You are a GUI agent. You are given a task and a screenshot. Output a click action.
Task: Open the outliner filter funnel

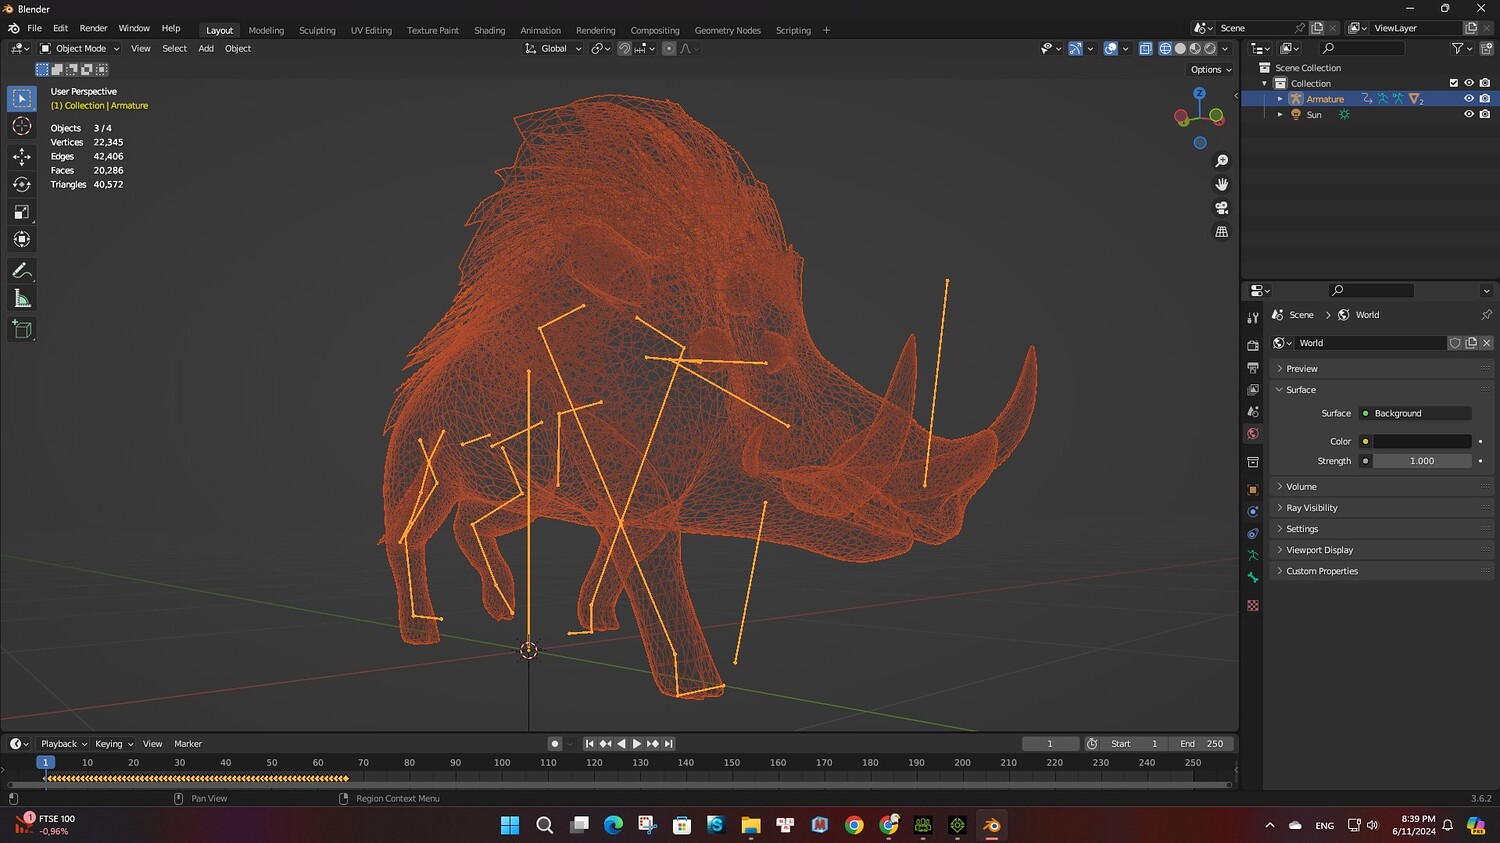point(1459,48)
